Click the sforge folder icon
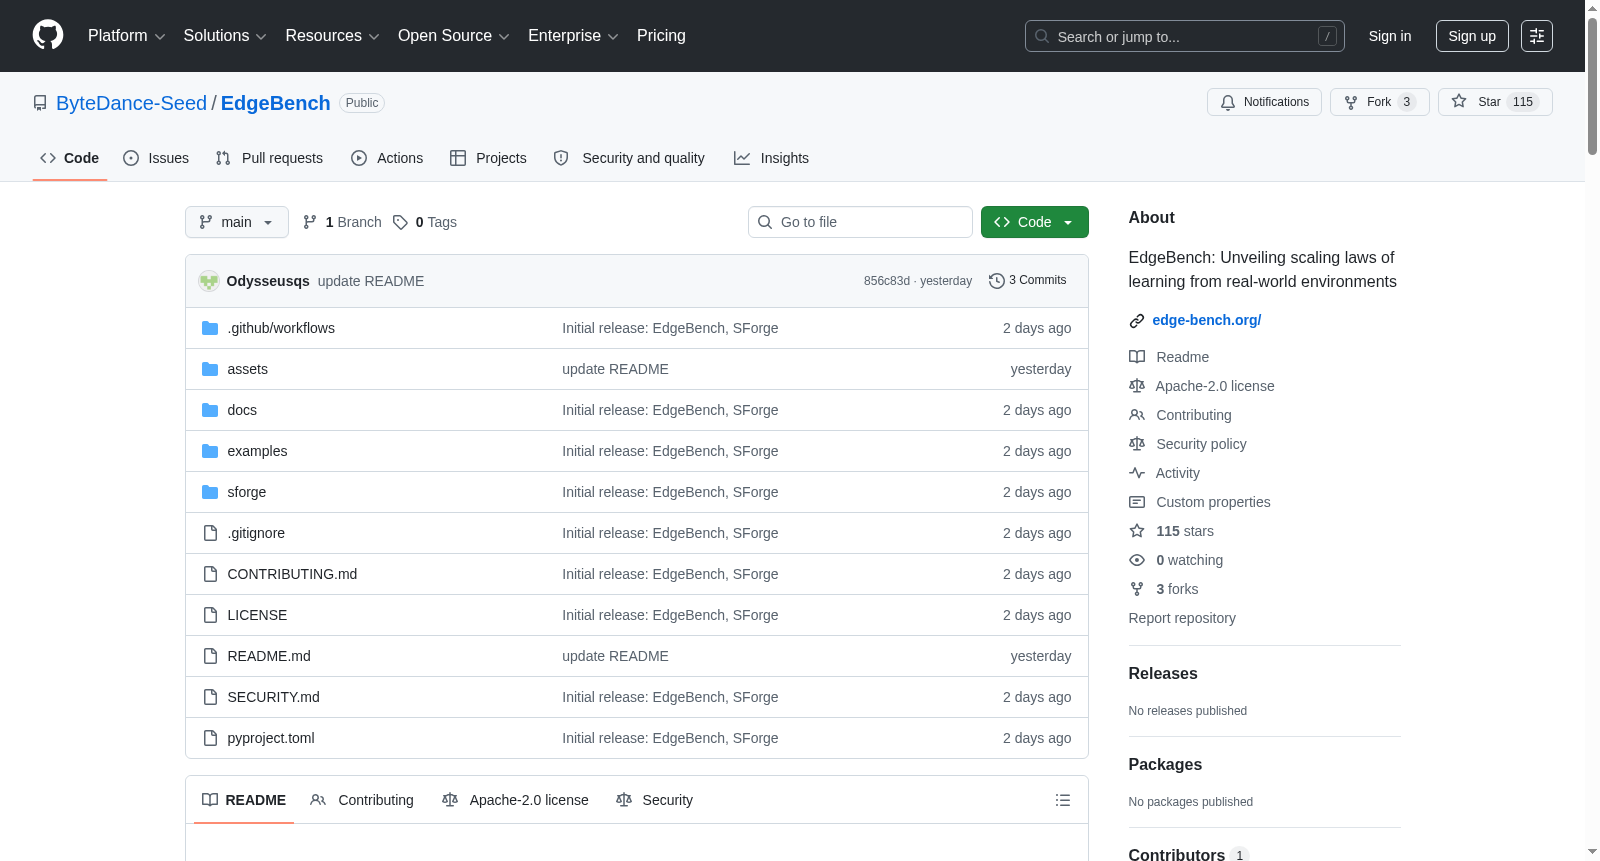The height and width of the screenshot is (861, 1600). [x=210, y=492]
